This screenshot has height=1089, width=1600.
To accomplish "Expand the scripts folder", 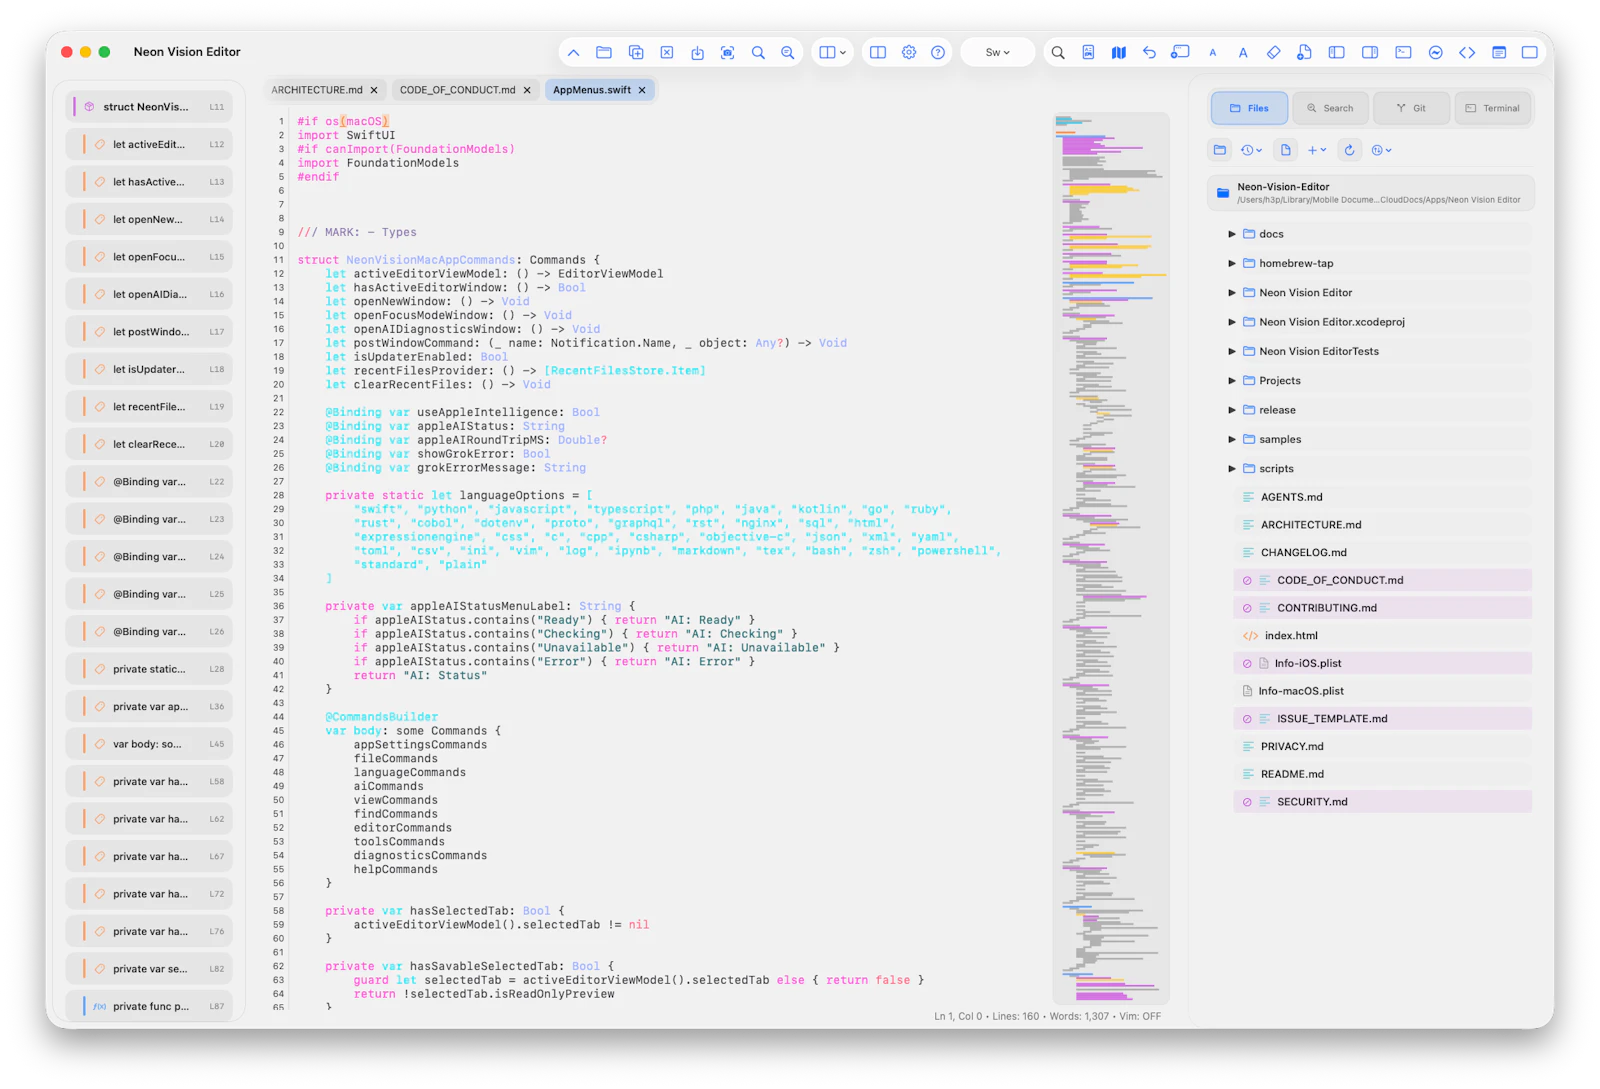I will point(1232,469).
